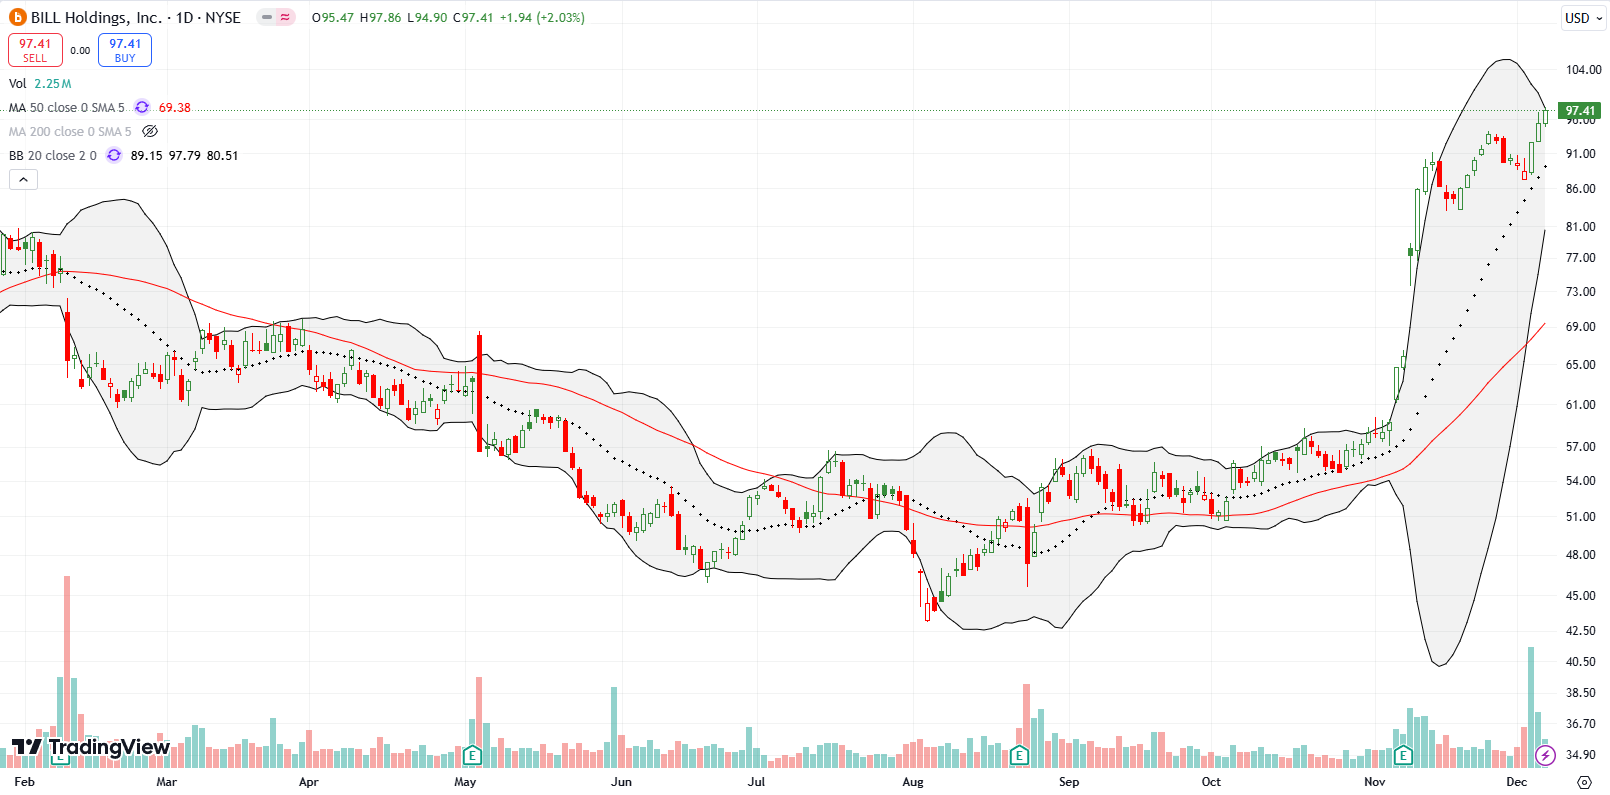Click the 65.00 label on the price scale
Viewport: 1610px width, 795px height.
tap(1581, 365)
